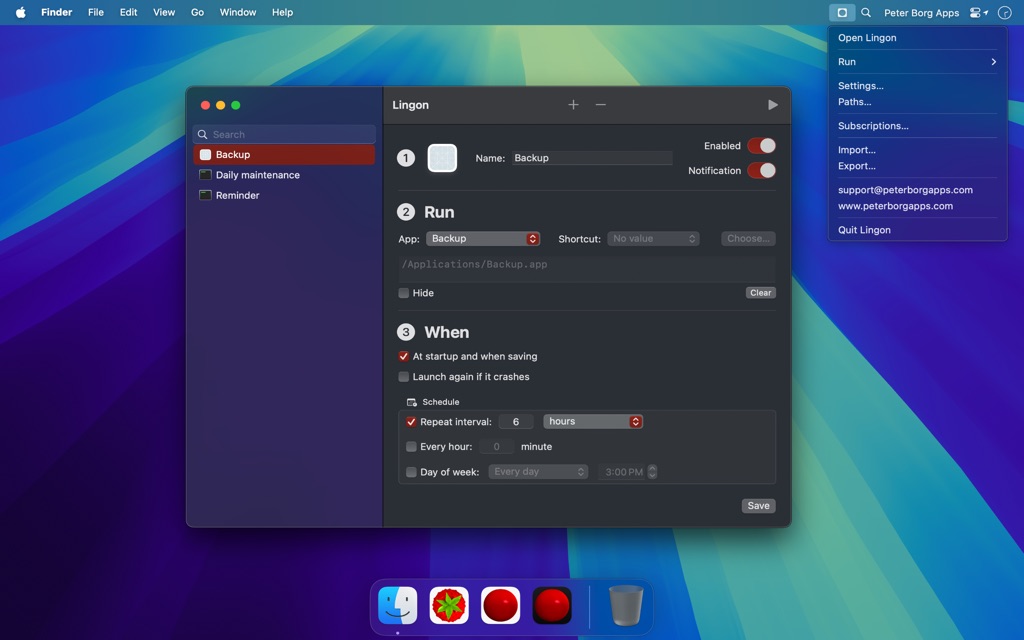This screenshot has width=1024, height=640.
Task: Open the Lingon berry icon in the Dock
Action: click(449, 605)
